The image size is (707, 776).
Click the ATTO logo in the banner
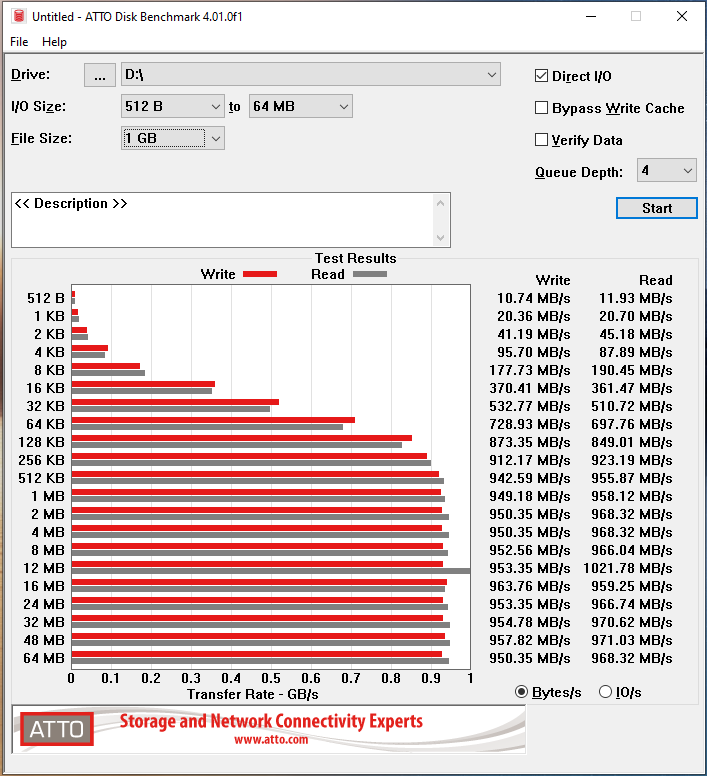pos(57,729)
